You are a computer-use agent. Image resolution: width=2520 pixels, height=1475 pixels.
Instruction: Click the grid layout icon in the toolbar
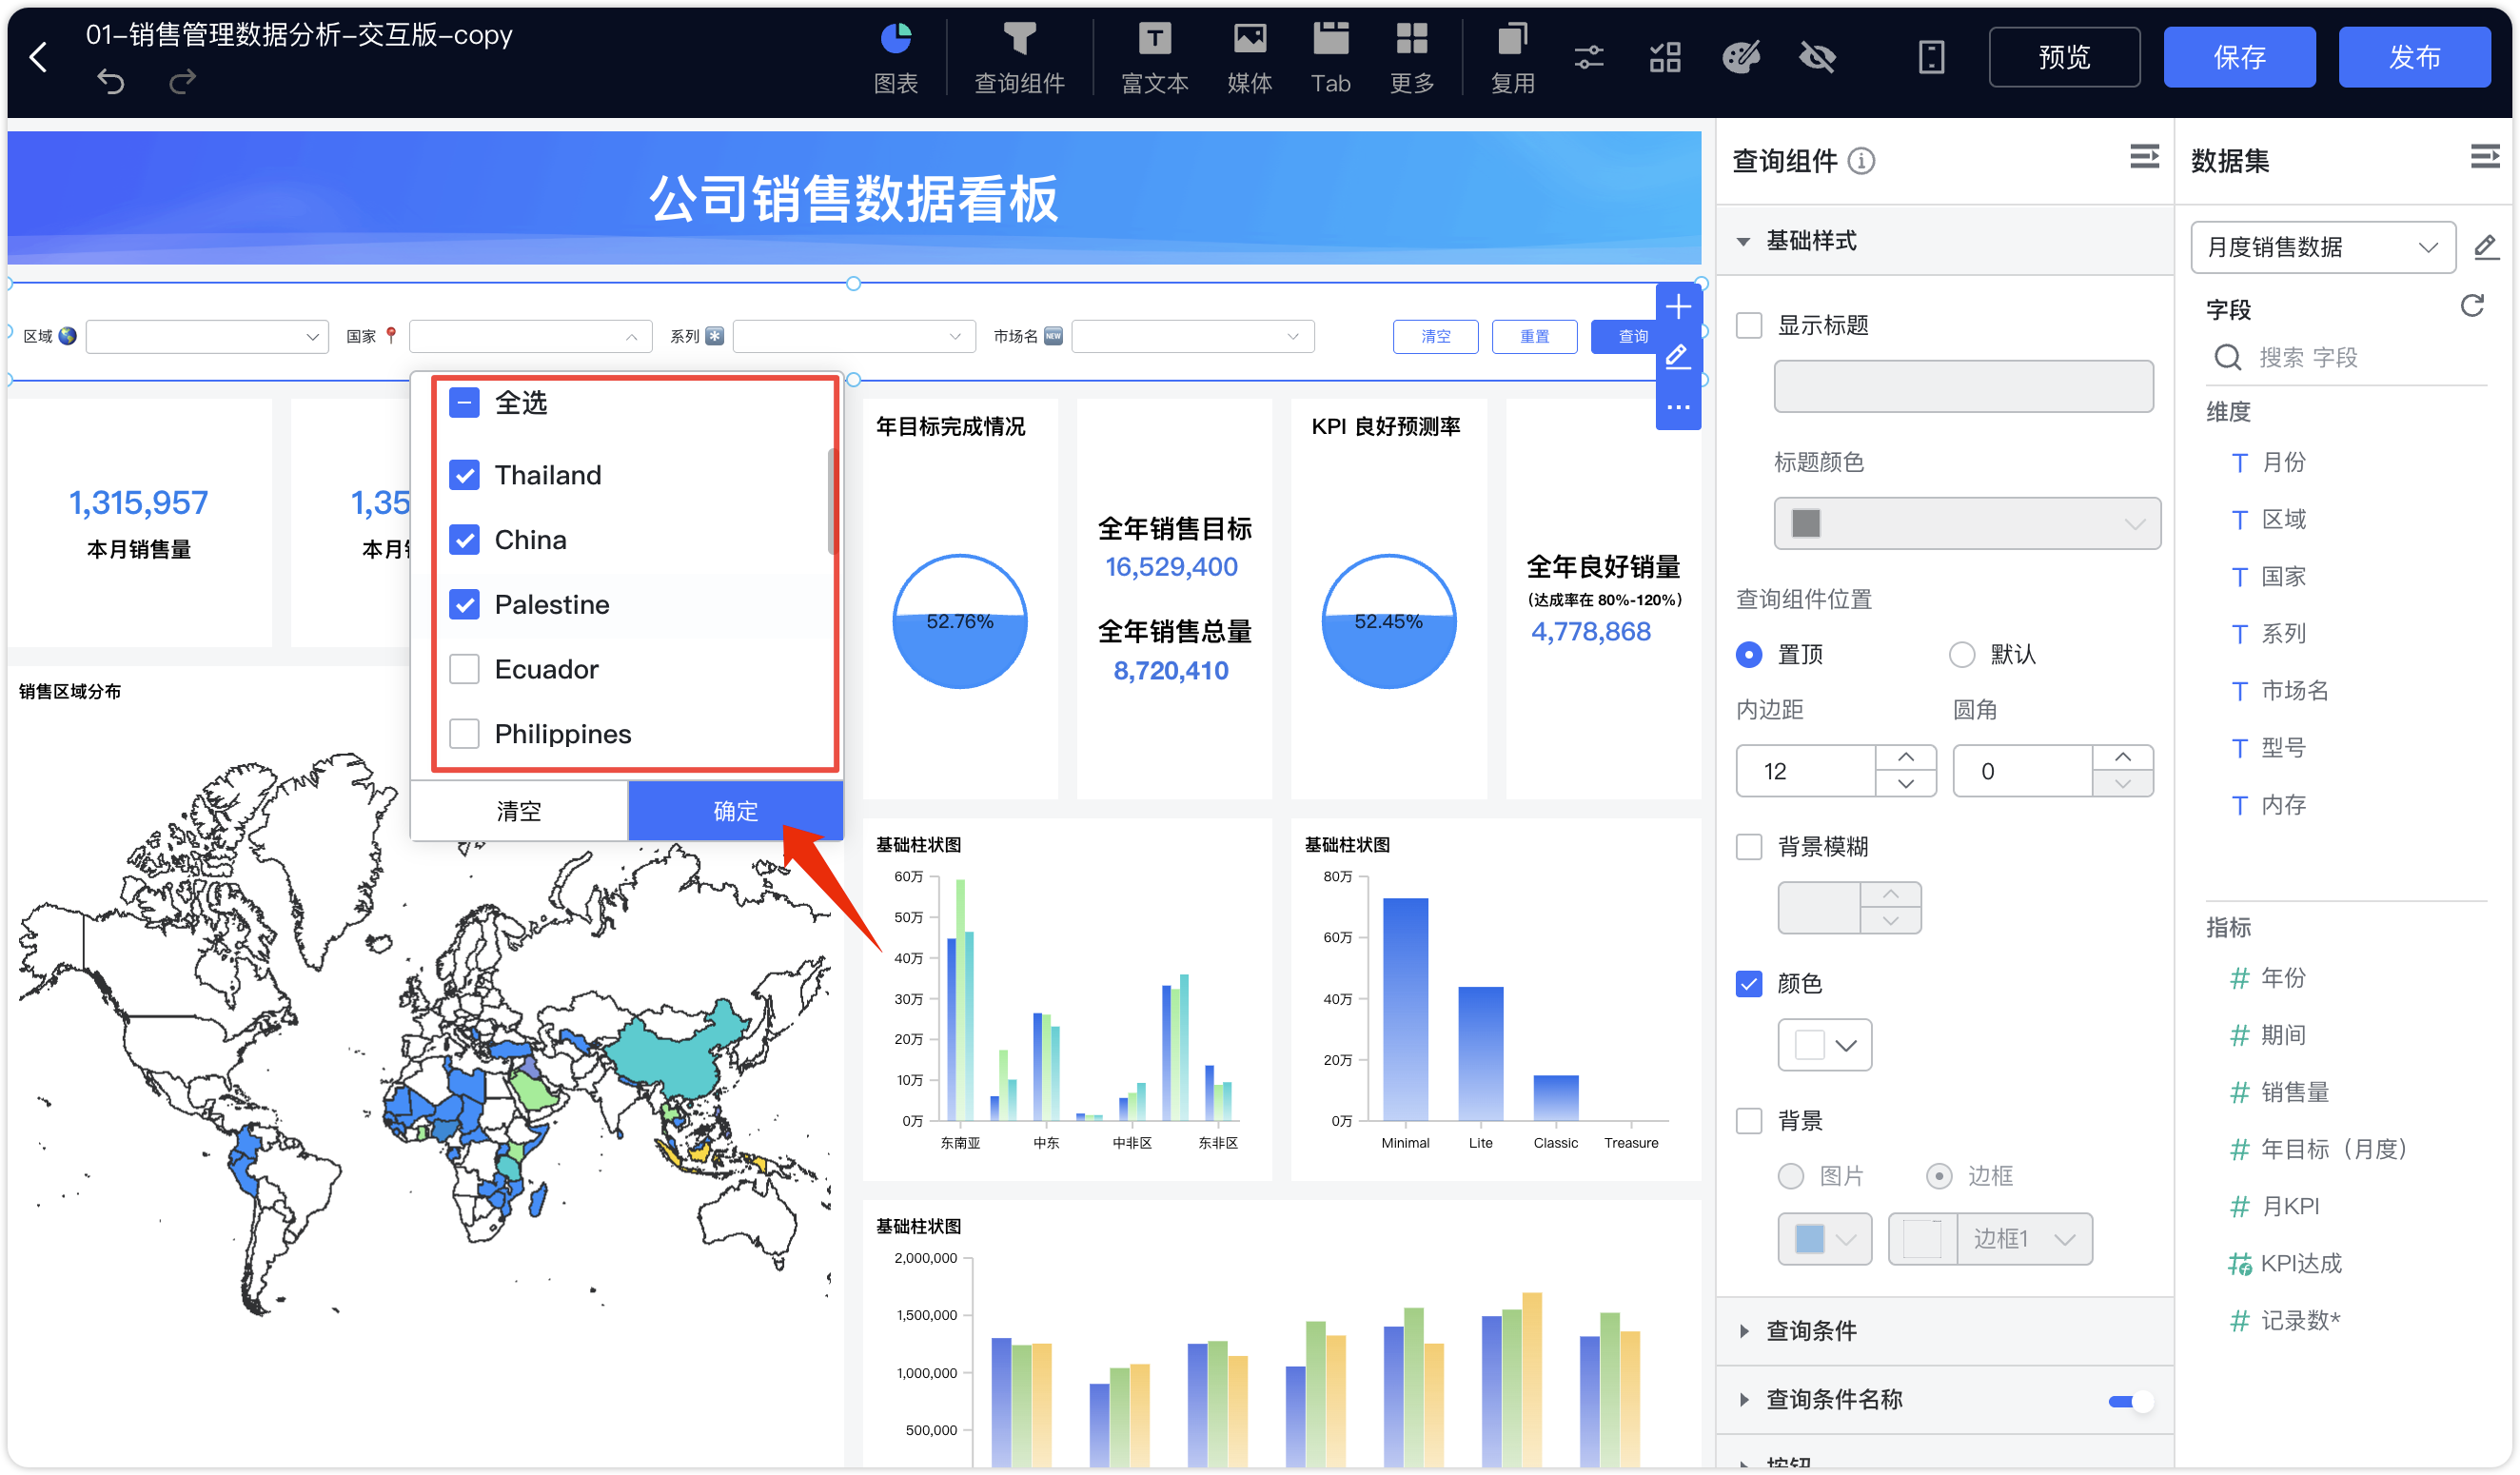pyautogui.click(x=1664, y=57)
